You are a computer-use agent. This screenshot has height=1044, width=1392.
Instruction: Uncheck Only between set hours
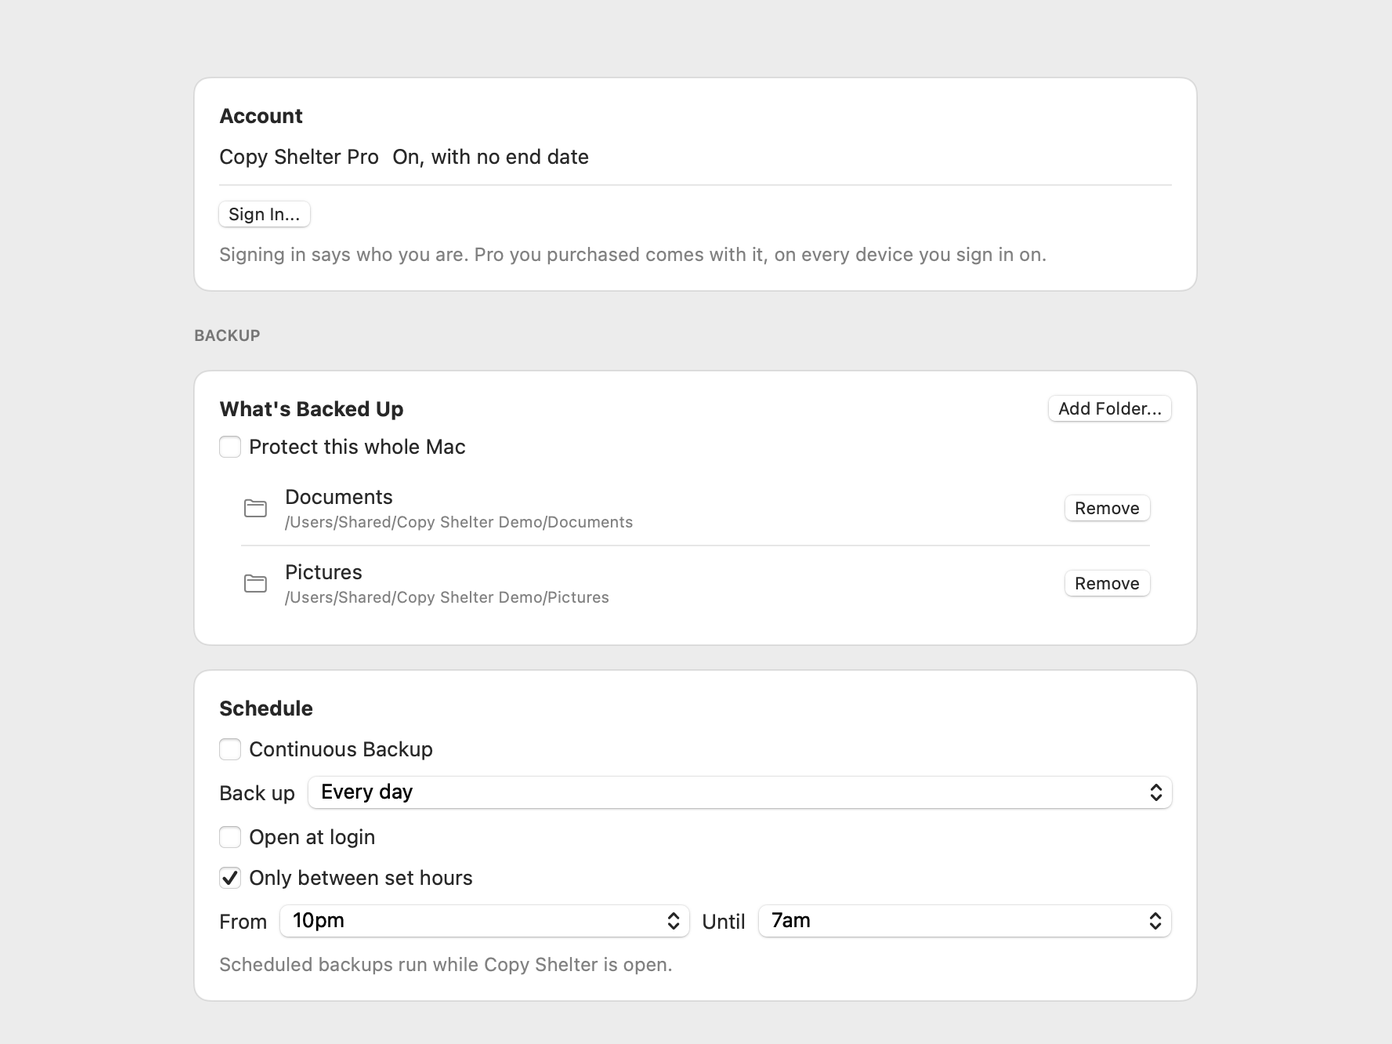coord(230,878)
